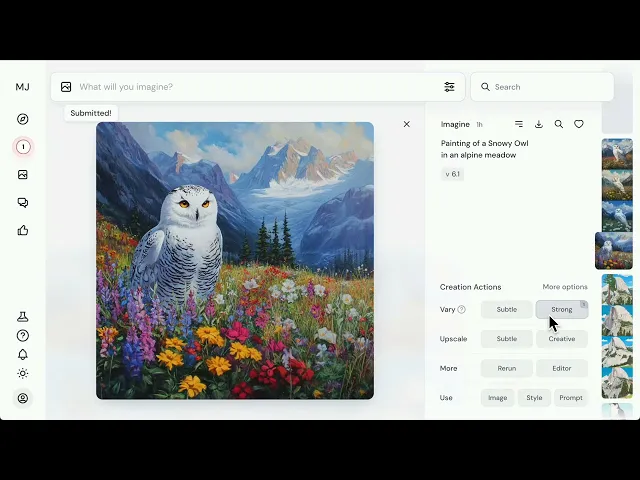Download the image with the download icon
Image resolution: width=640 pixels, height=480 pixels.
(539, 124)
